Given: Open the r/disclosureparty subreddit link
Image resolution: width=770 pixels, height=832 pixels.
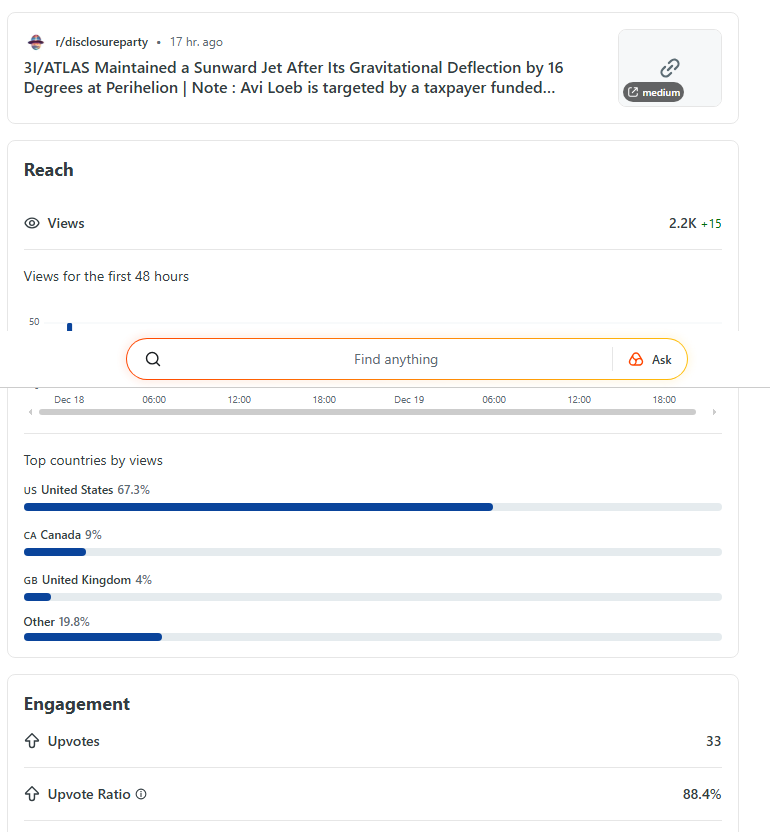Looking at the screenshot, I should click(x=101, y=42).
